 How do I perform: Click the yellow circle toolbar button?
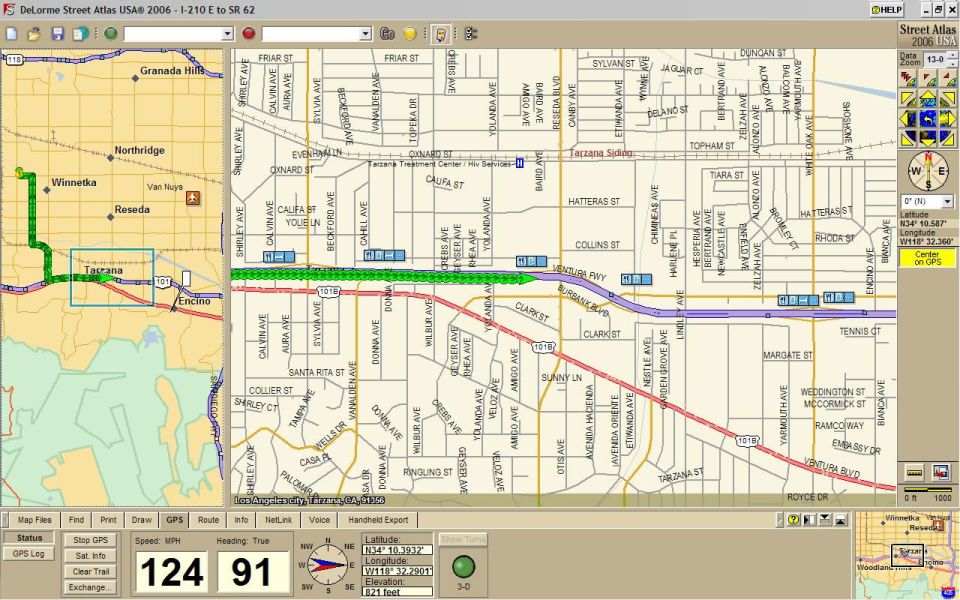coord(410,34)
